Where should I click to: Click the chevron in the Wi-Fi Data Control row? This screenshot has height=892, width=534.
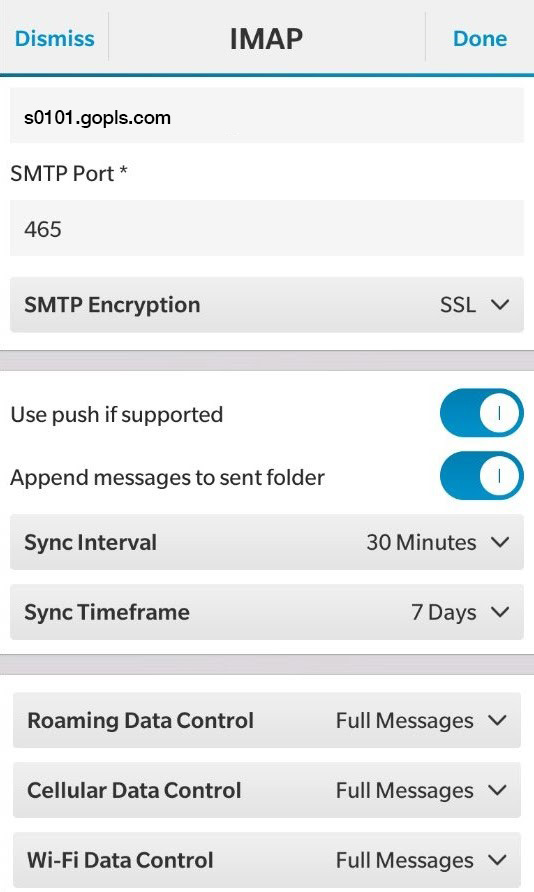497,860
